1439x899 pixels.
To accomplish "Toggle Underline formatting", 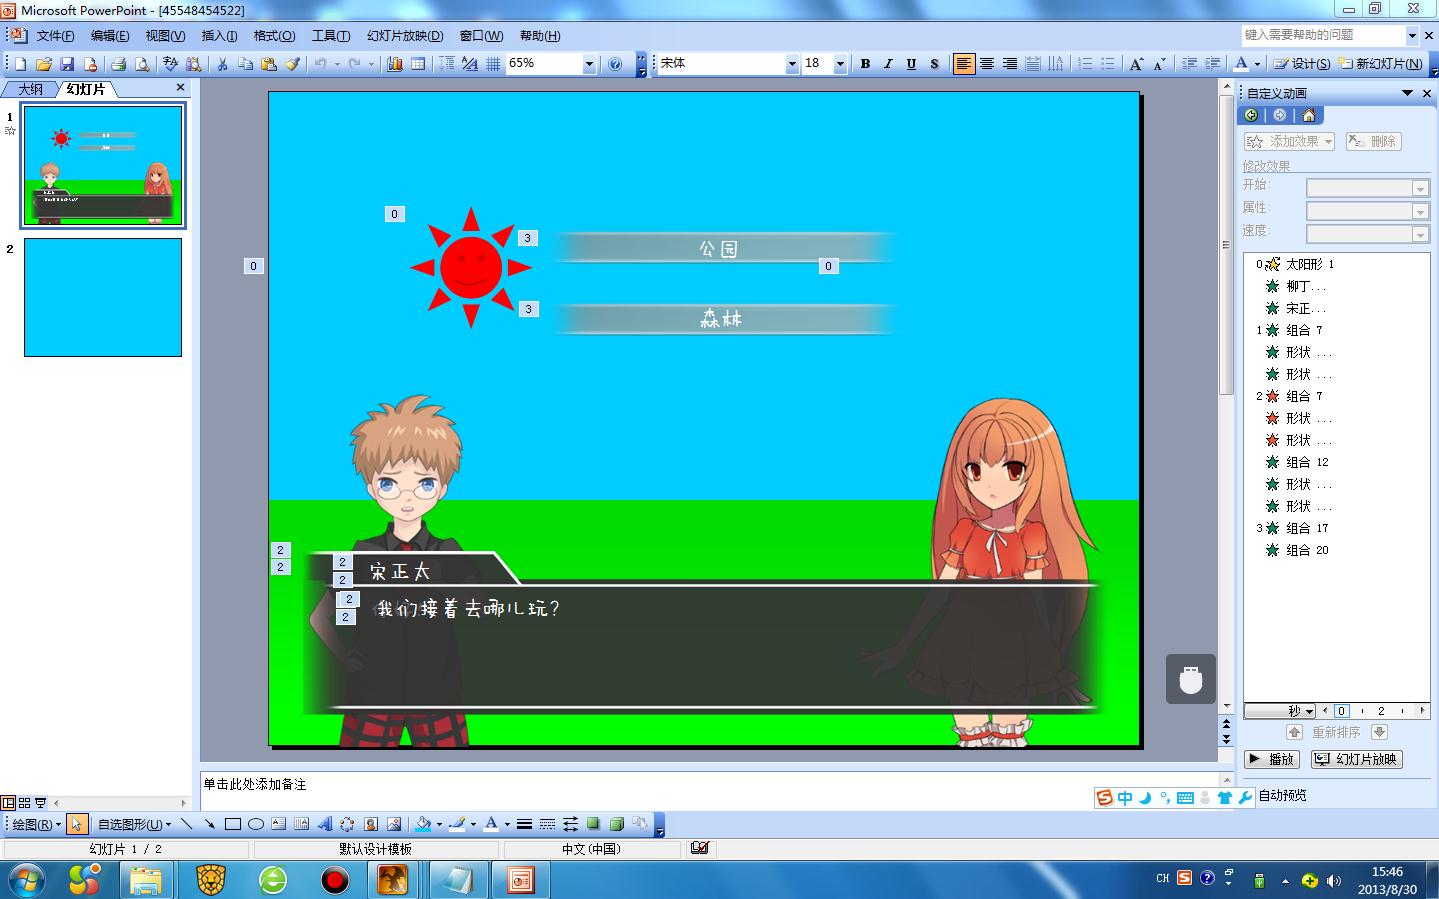I will coord(911,64).
